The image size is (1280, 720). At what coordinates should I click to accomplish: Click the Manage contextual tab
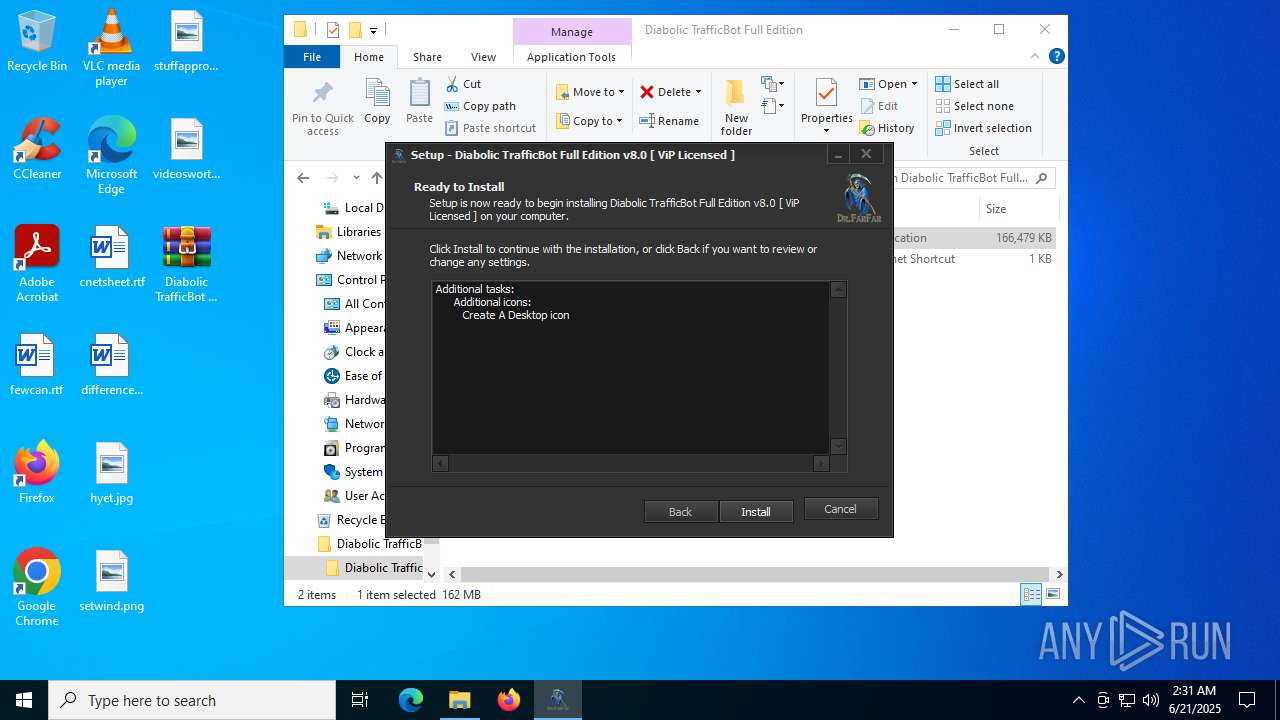tap(572, 32)
